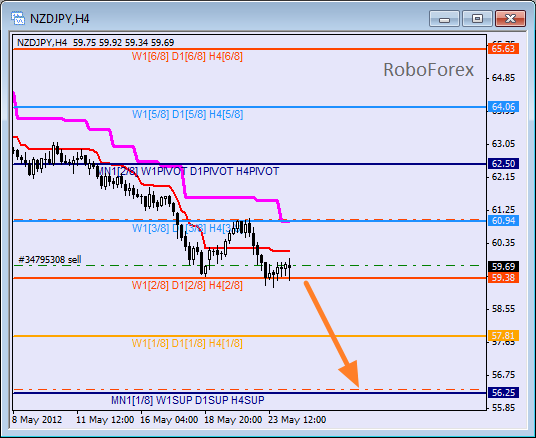Click the RoboForex watermark text
This screenshot has height=438, width=536.
pyautogui.click(x=429, y=70)
